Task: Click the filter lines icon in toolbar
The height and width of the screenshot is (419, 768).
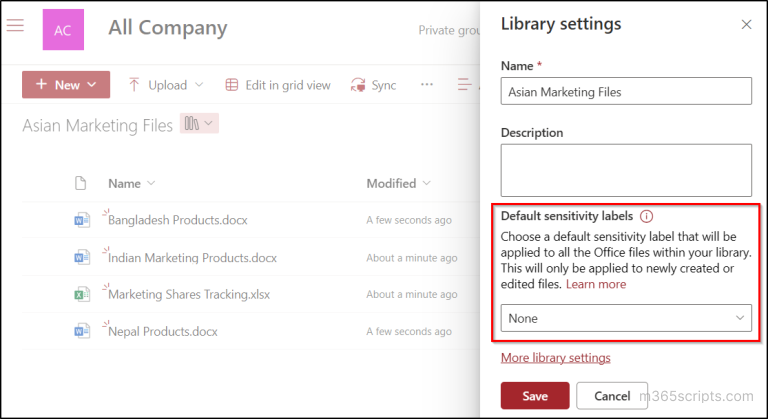Action: pos(465,84)
